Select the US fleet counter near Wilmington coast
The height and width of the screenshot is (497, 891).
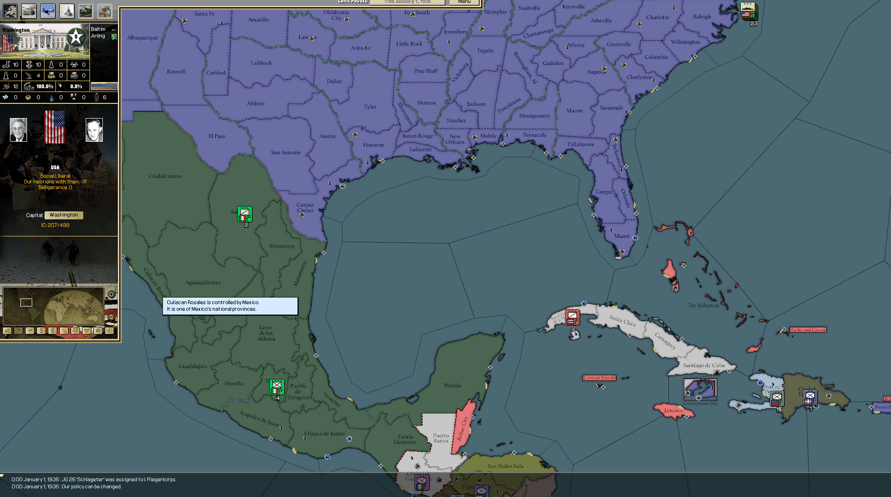tap(748, 11)
